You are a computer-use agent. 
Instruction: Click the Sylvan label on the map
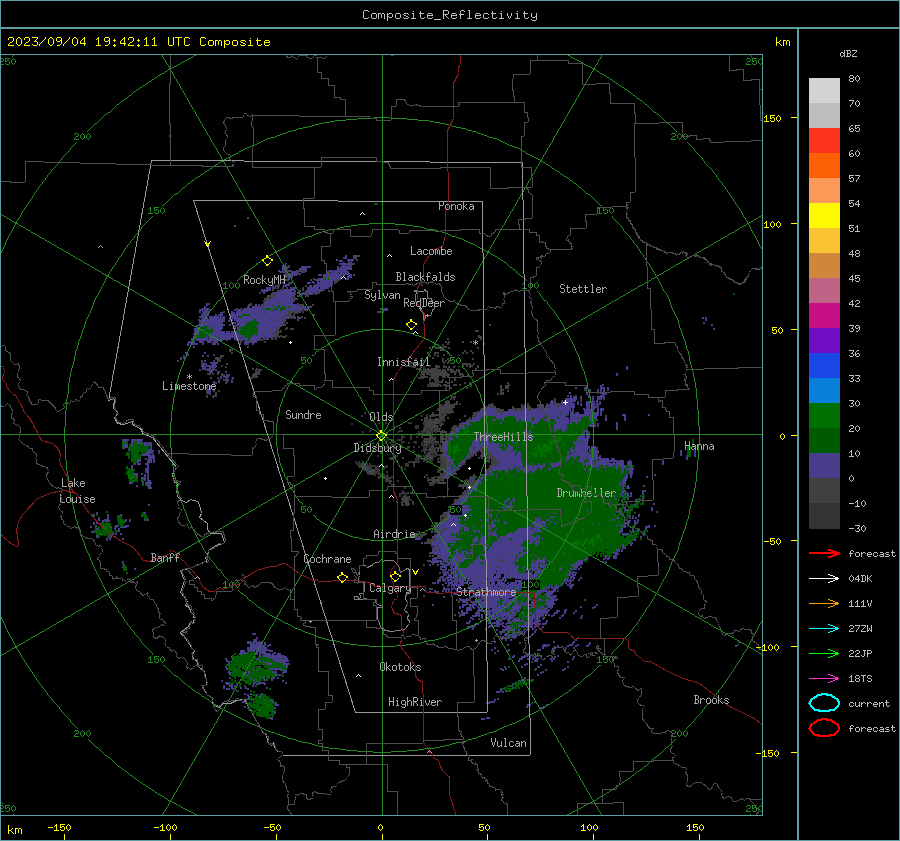click(x=382, y=295)
